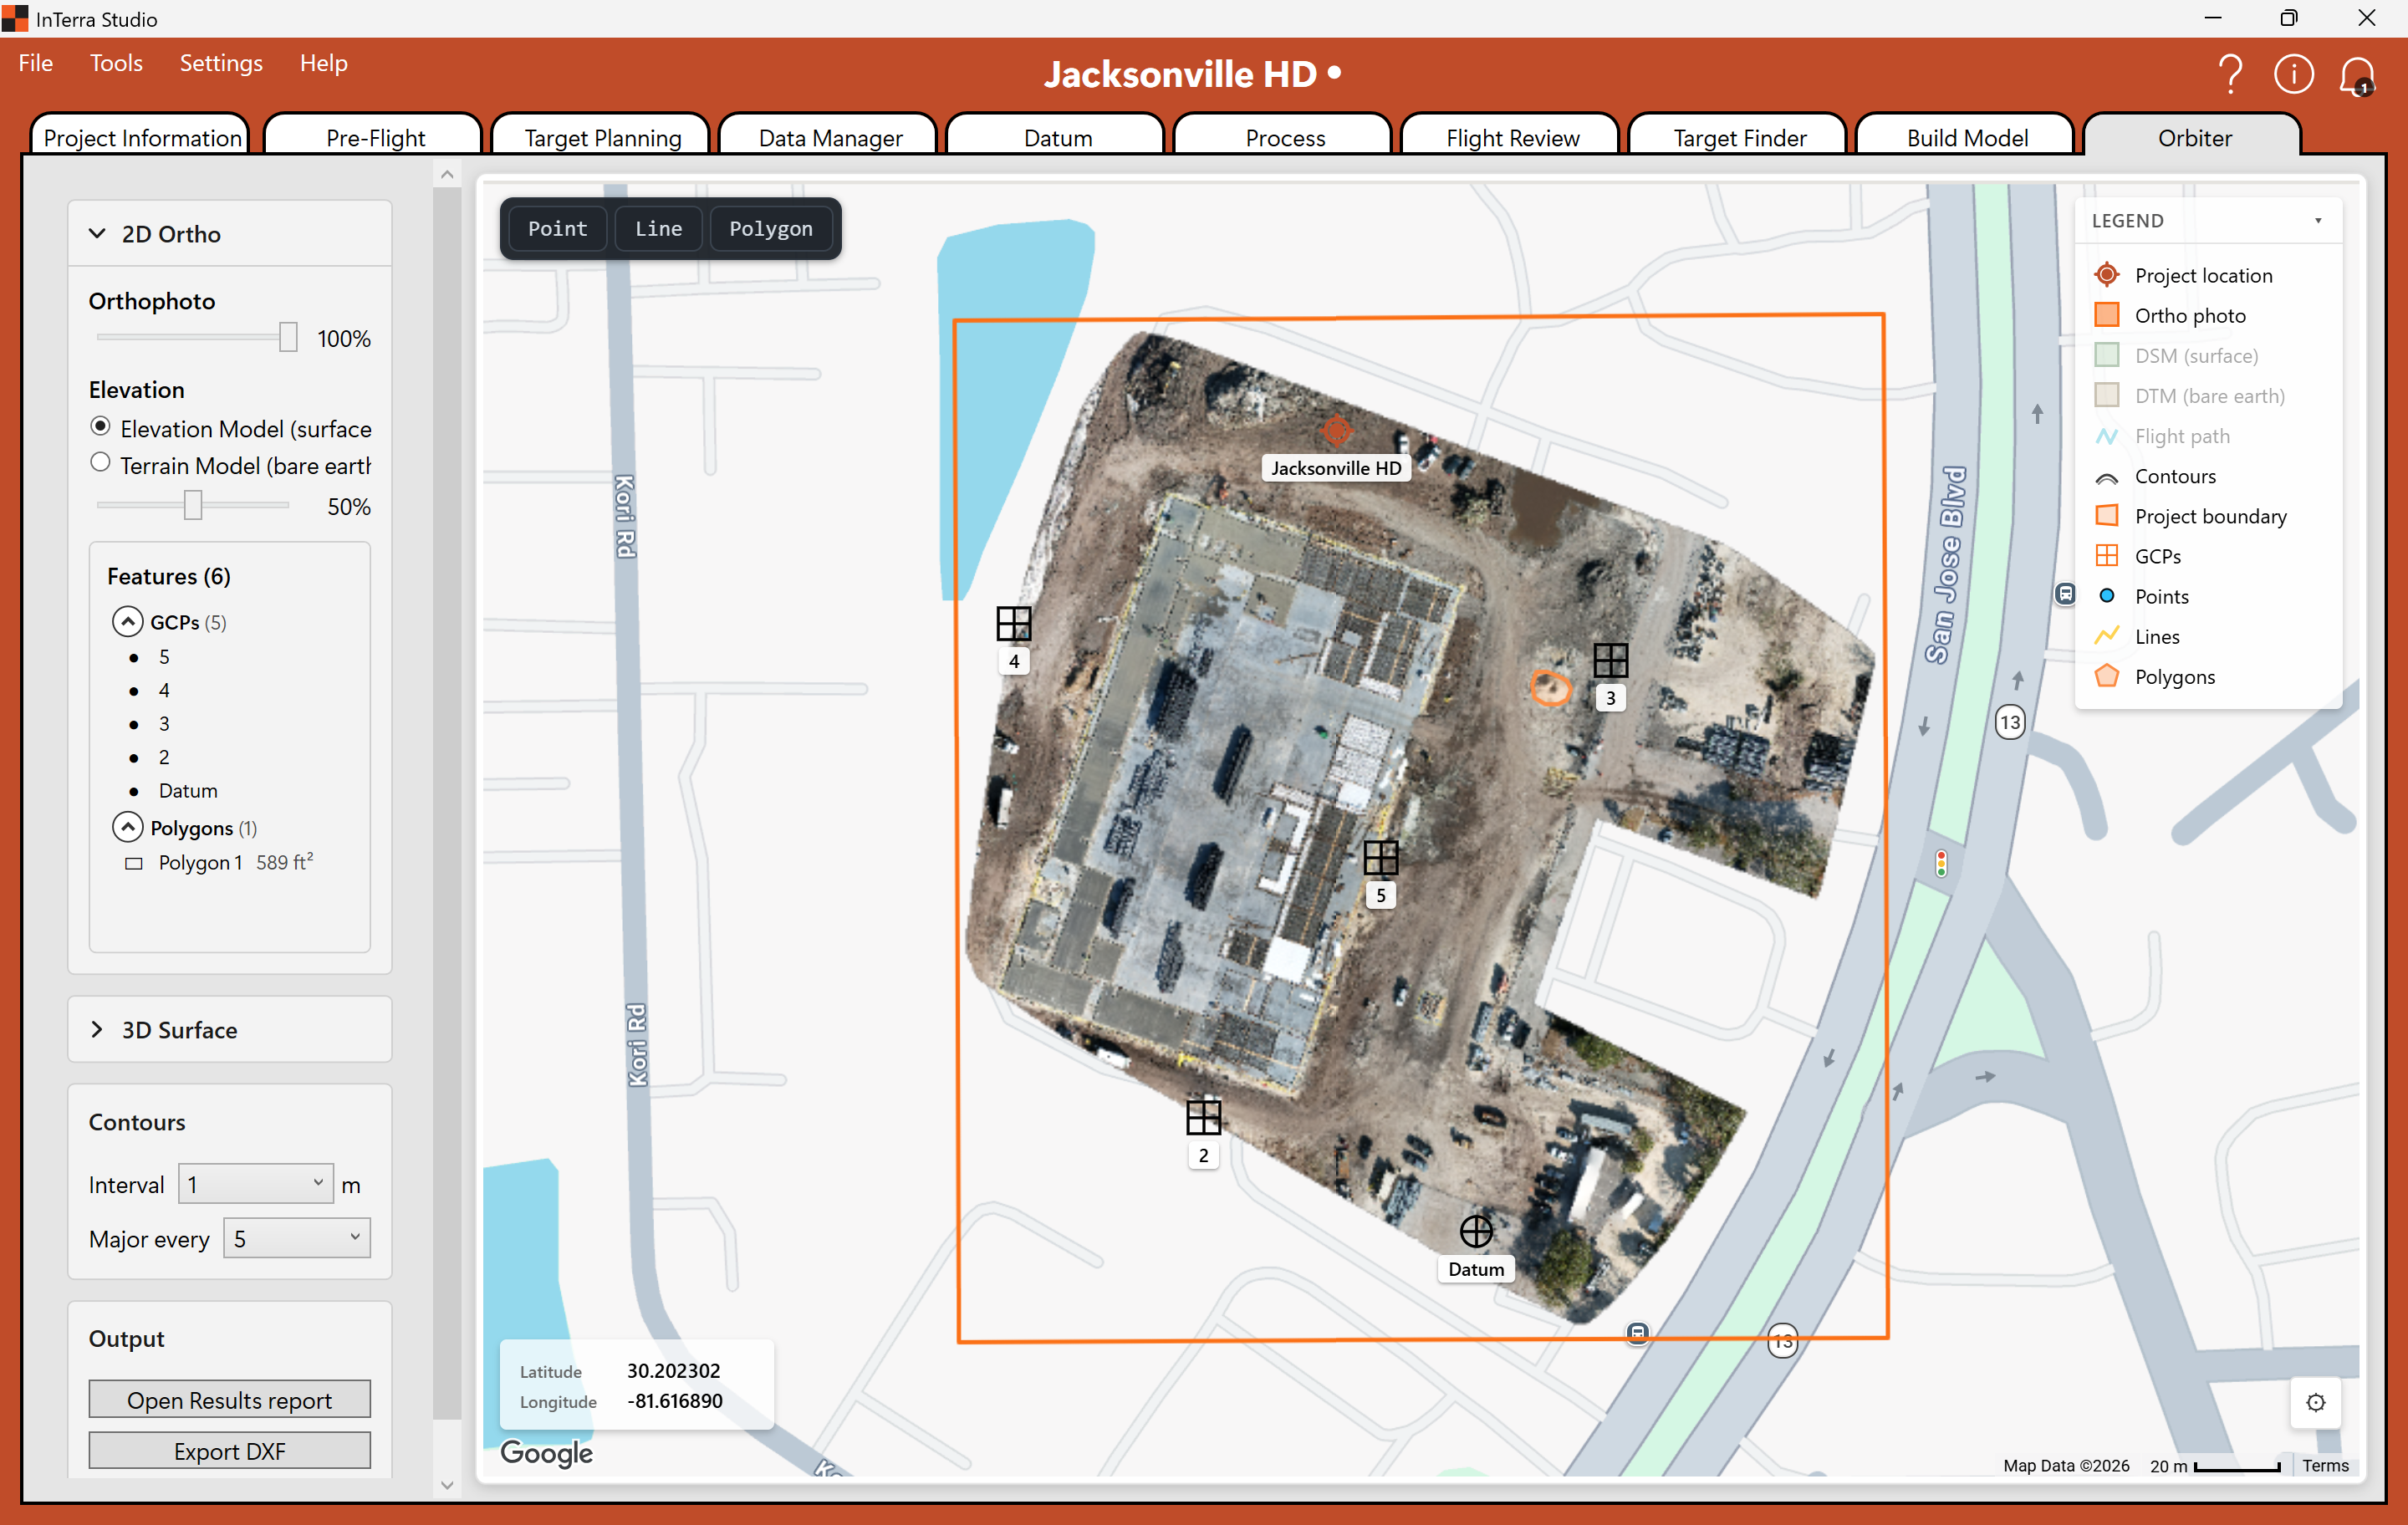Open the Major every dropdown
Viewport: 2408px width, 1525px height.
pyautogui.click(x=297, y=1238)
